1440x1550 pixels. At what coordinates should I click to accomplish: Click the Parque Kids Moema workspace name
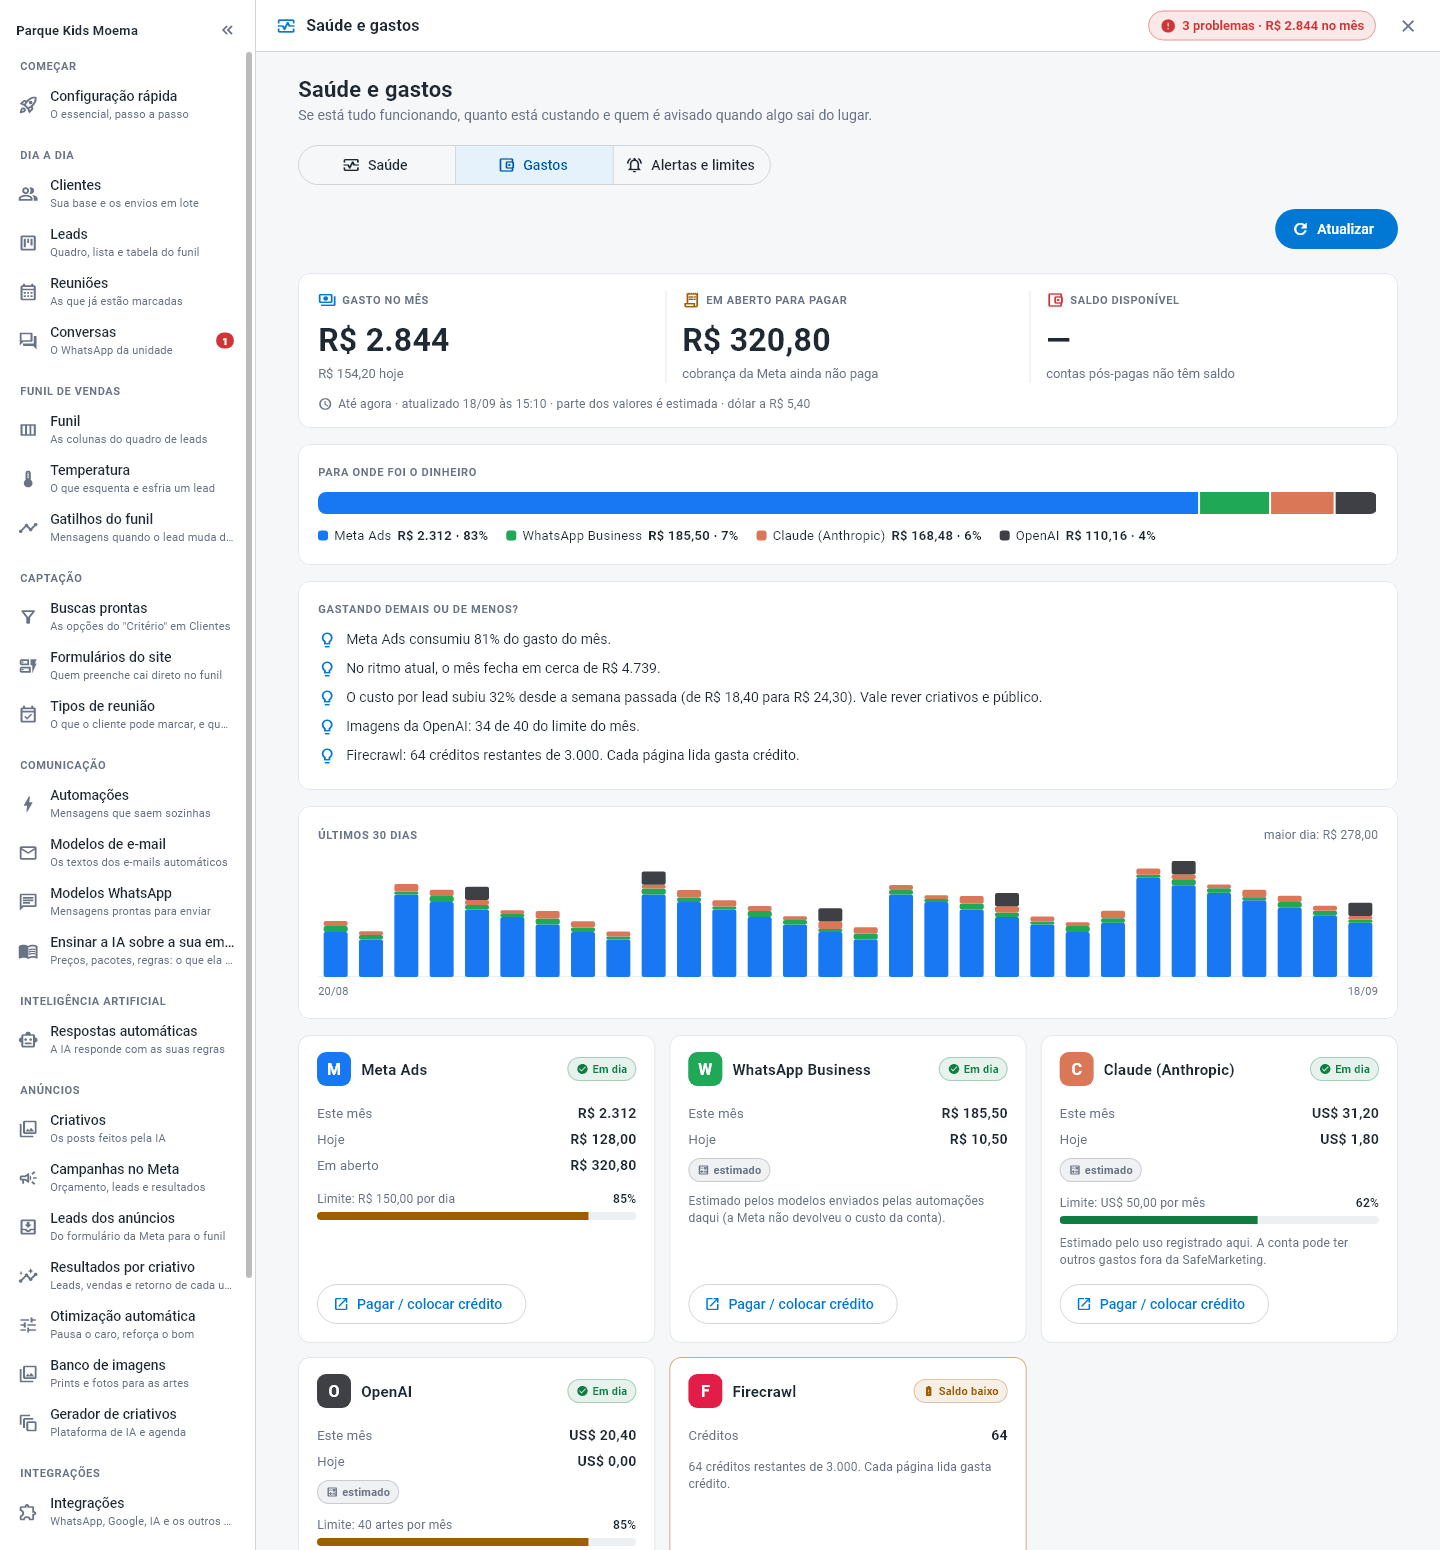[77, 30]
